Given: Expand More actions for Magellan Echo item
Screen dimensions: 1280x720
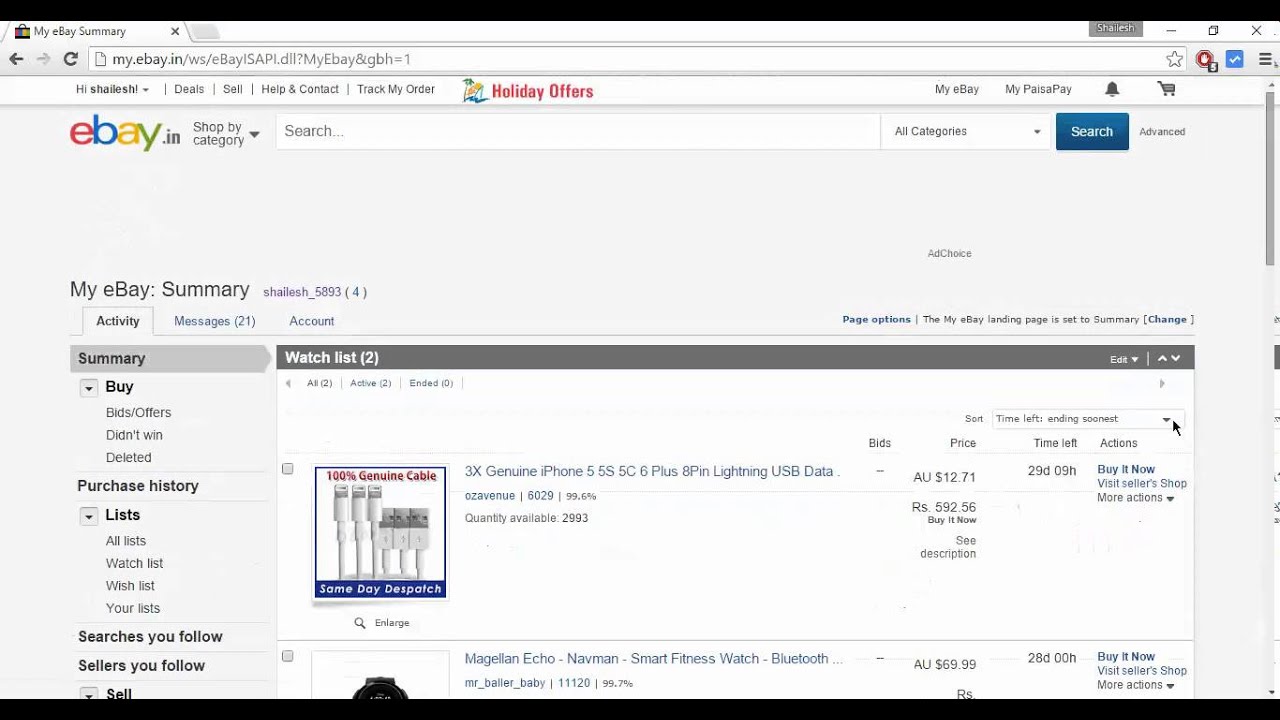Looking at the screenshot, I should (x=1135, y=685).
